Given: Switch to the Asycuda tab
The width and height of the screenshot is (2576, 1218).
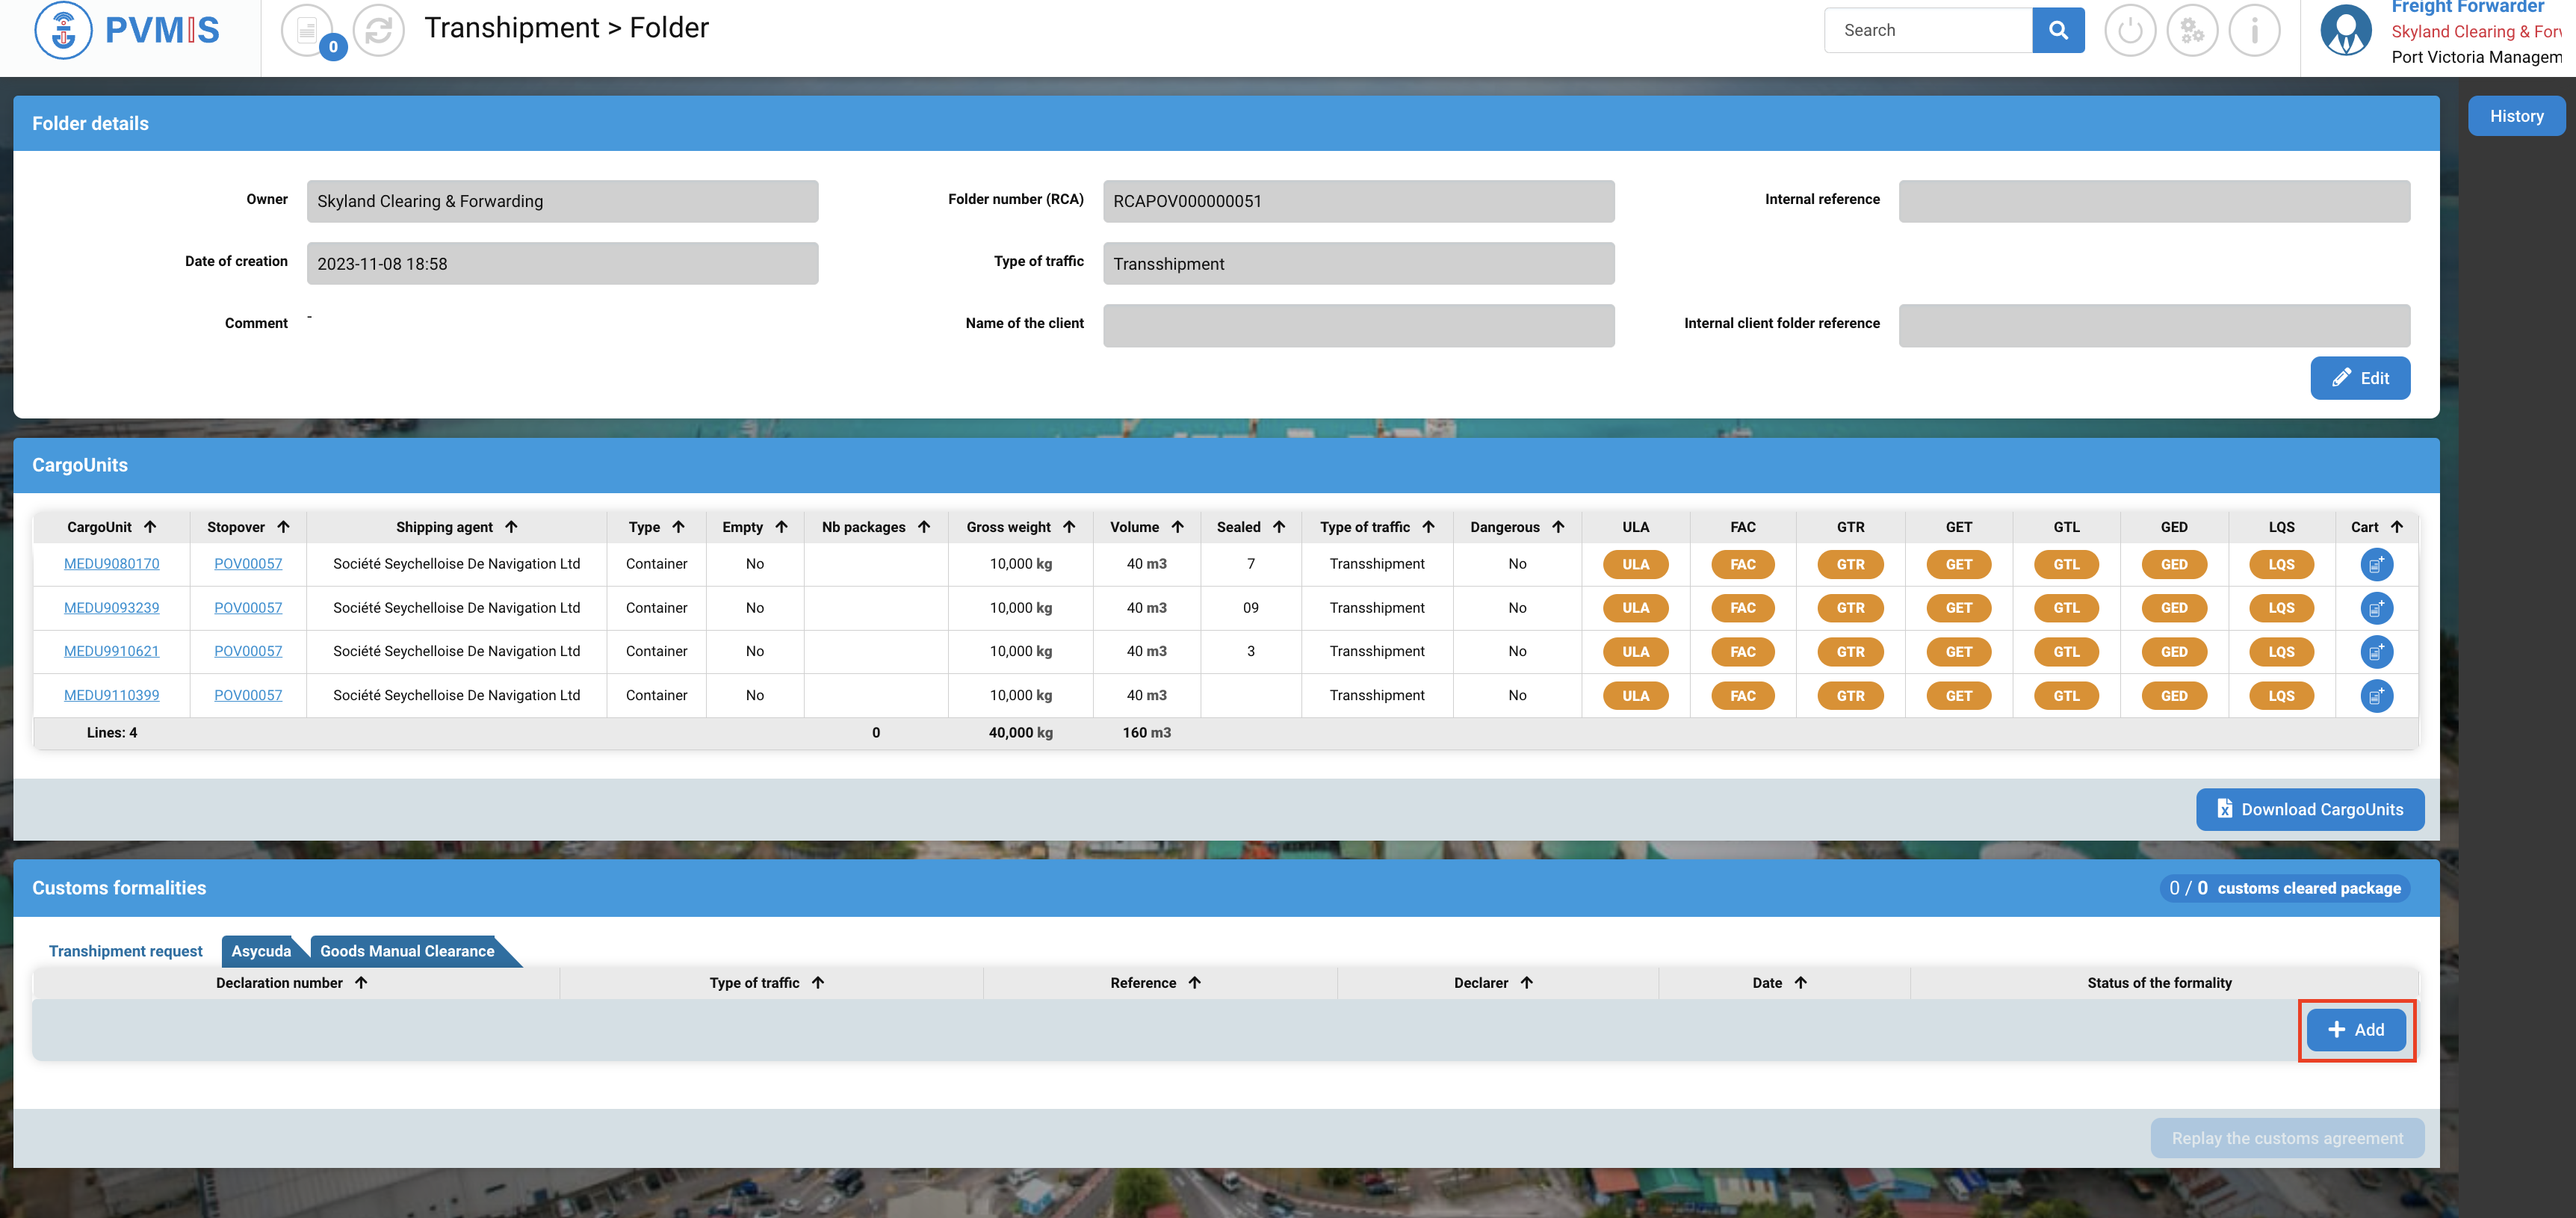Looking at the screenshot, I should coord(261,951).
